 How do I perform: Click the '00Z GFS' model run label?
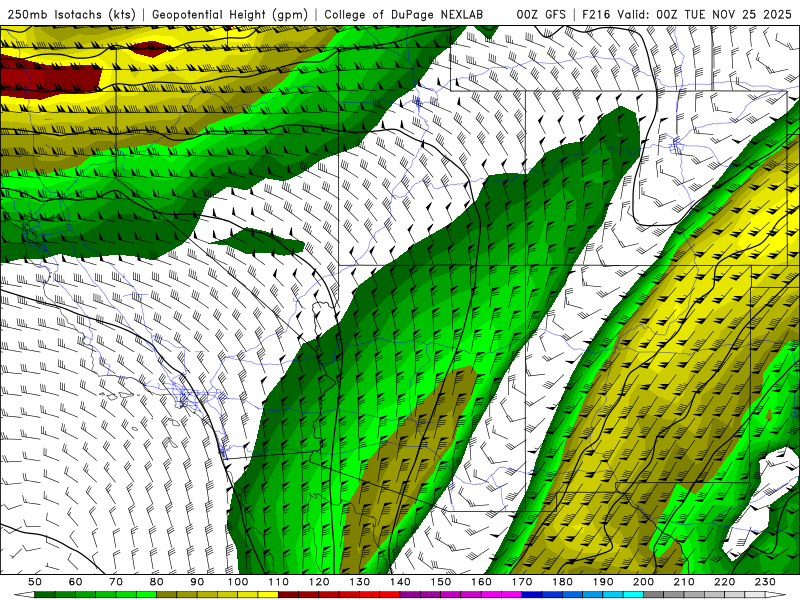pyautogui.click(x=541, y=15)
